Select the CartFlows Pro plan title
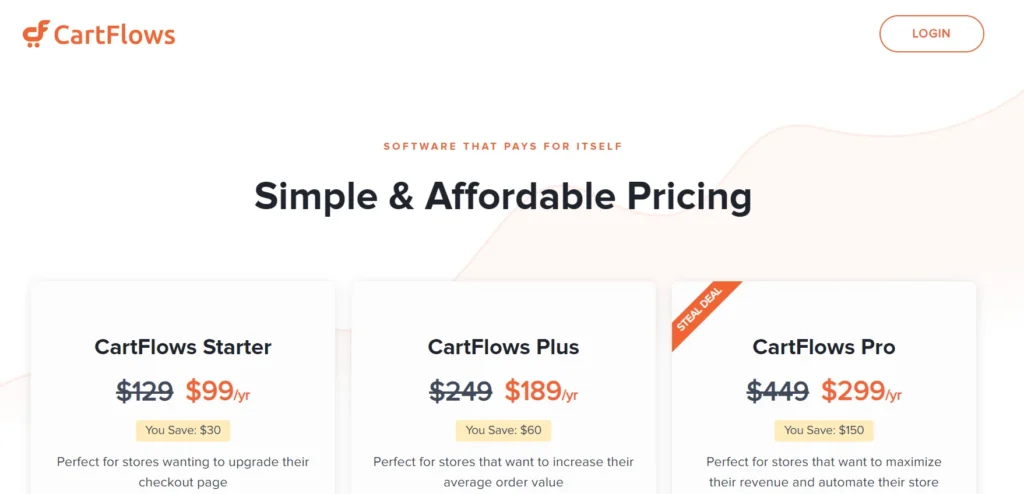Viewport: 1024px width, 494px height. [x=824, y=346]
